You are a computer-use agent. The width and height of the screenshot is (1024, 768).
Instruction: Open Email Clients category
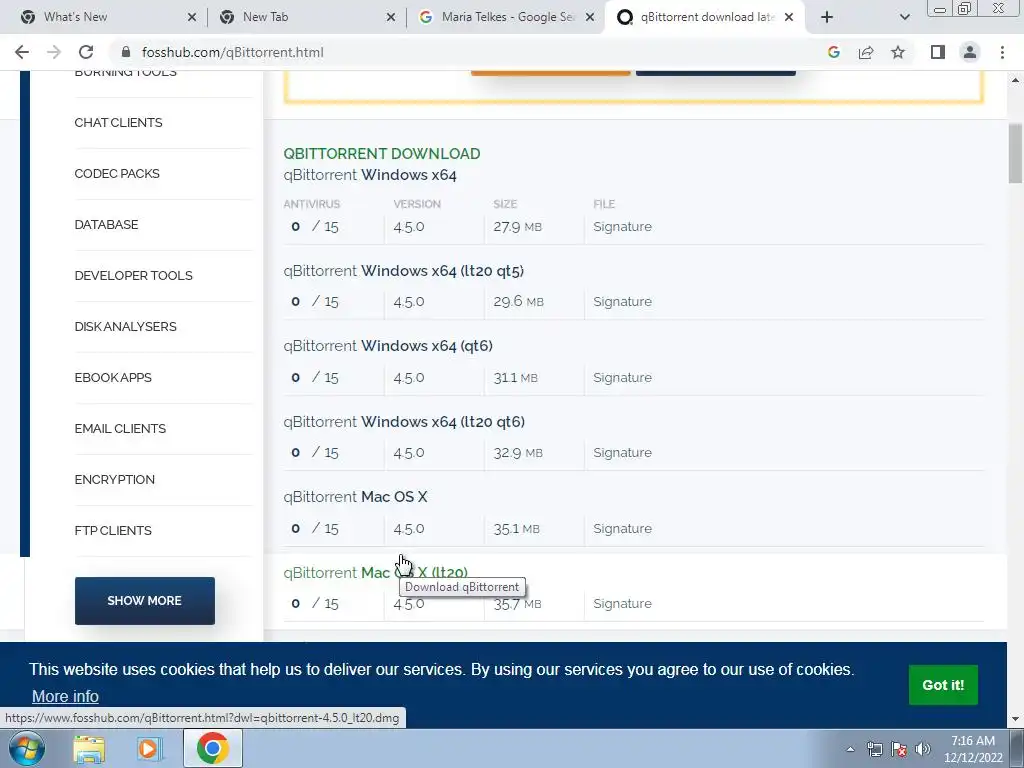coord(120,428)
